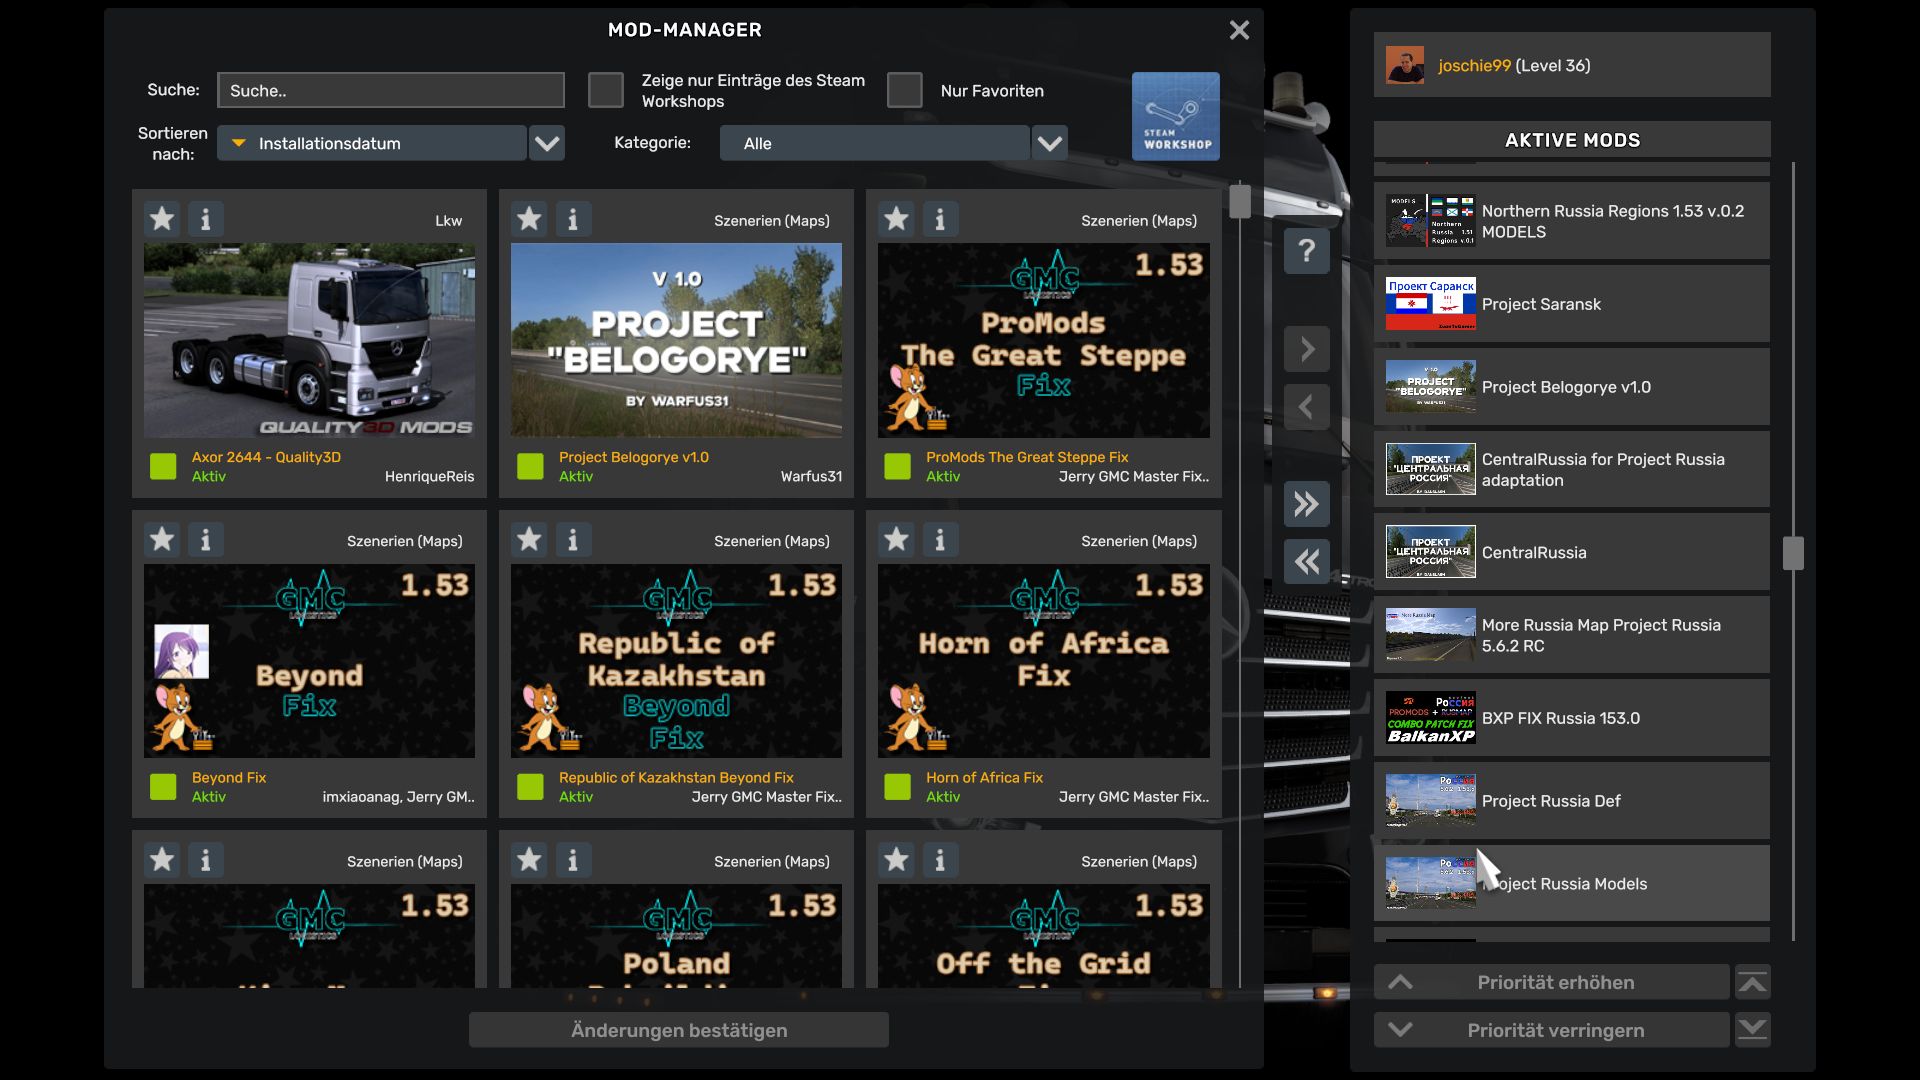Toggle green status box of Project Belogorye card
1920x1080 pixels.
pyautogui.click(x=530, y=466)
